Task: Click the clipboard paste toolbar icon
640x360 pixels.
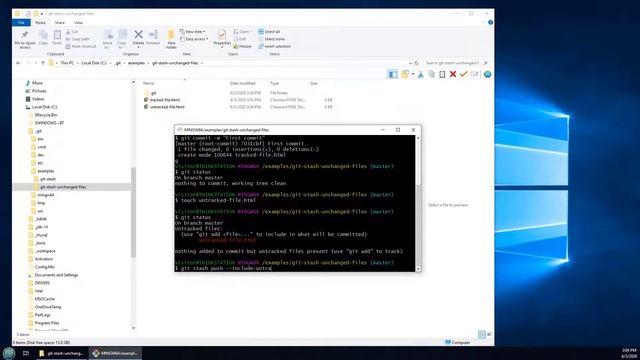Action: pos(442,74)
